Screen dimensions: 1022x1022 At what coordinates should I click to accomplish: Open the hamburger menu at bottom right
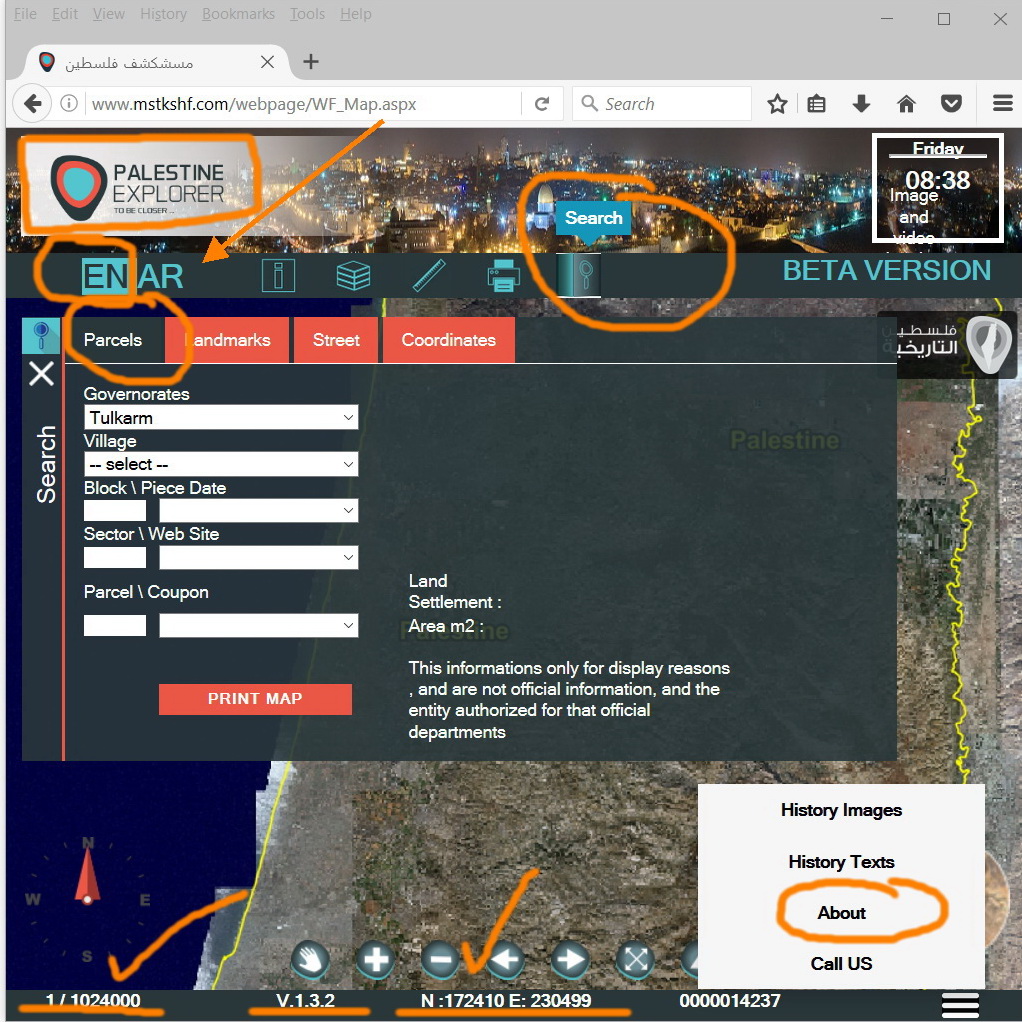(x=960, y=1004)
